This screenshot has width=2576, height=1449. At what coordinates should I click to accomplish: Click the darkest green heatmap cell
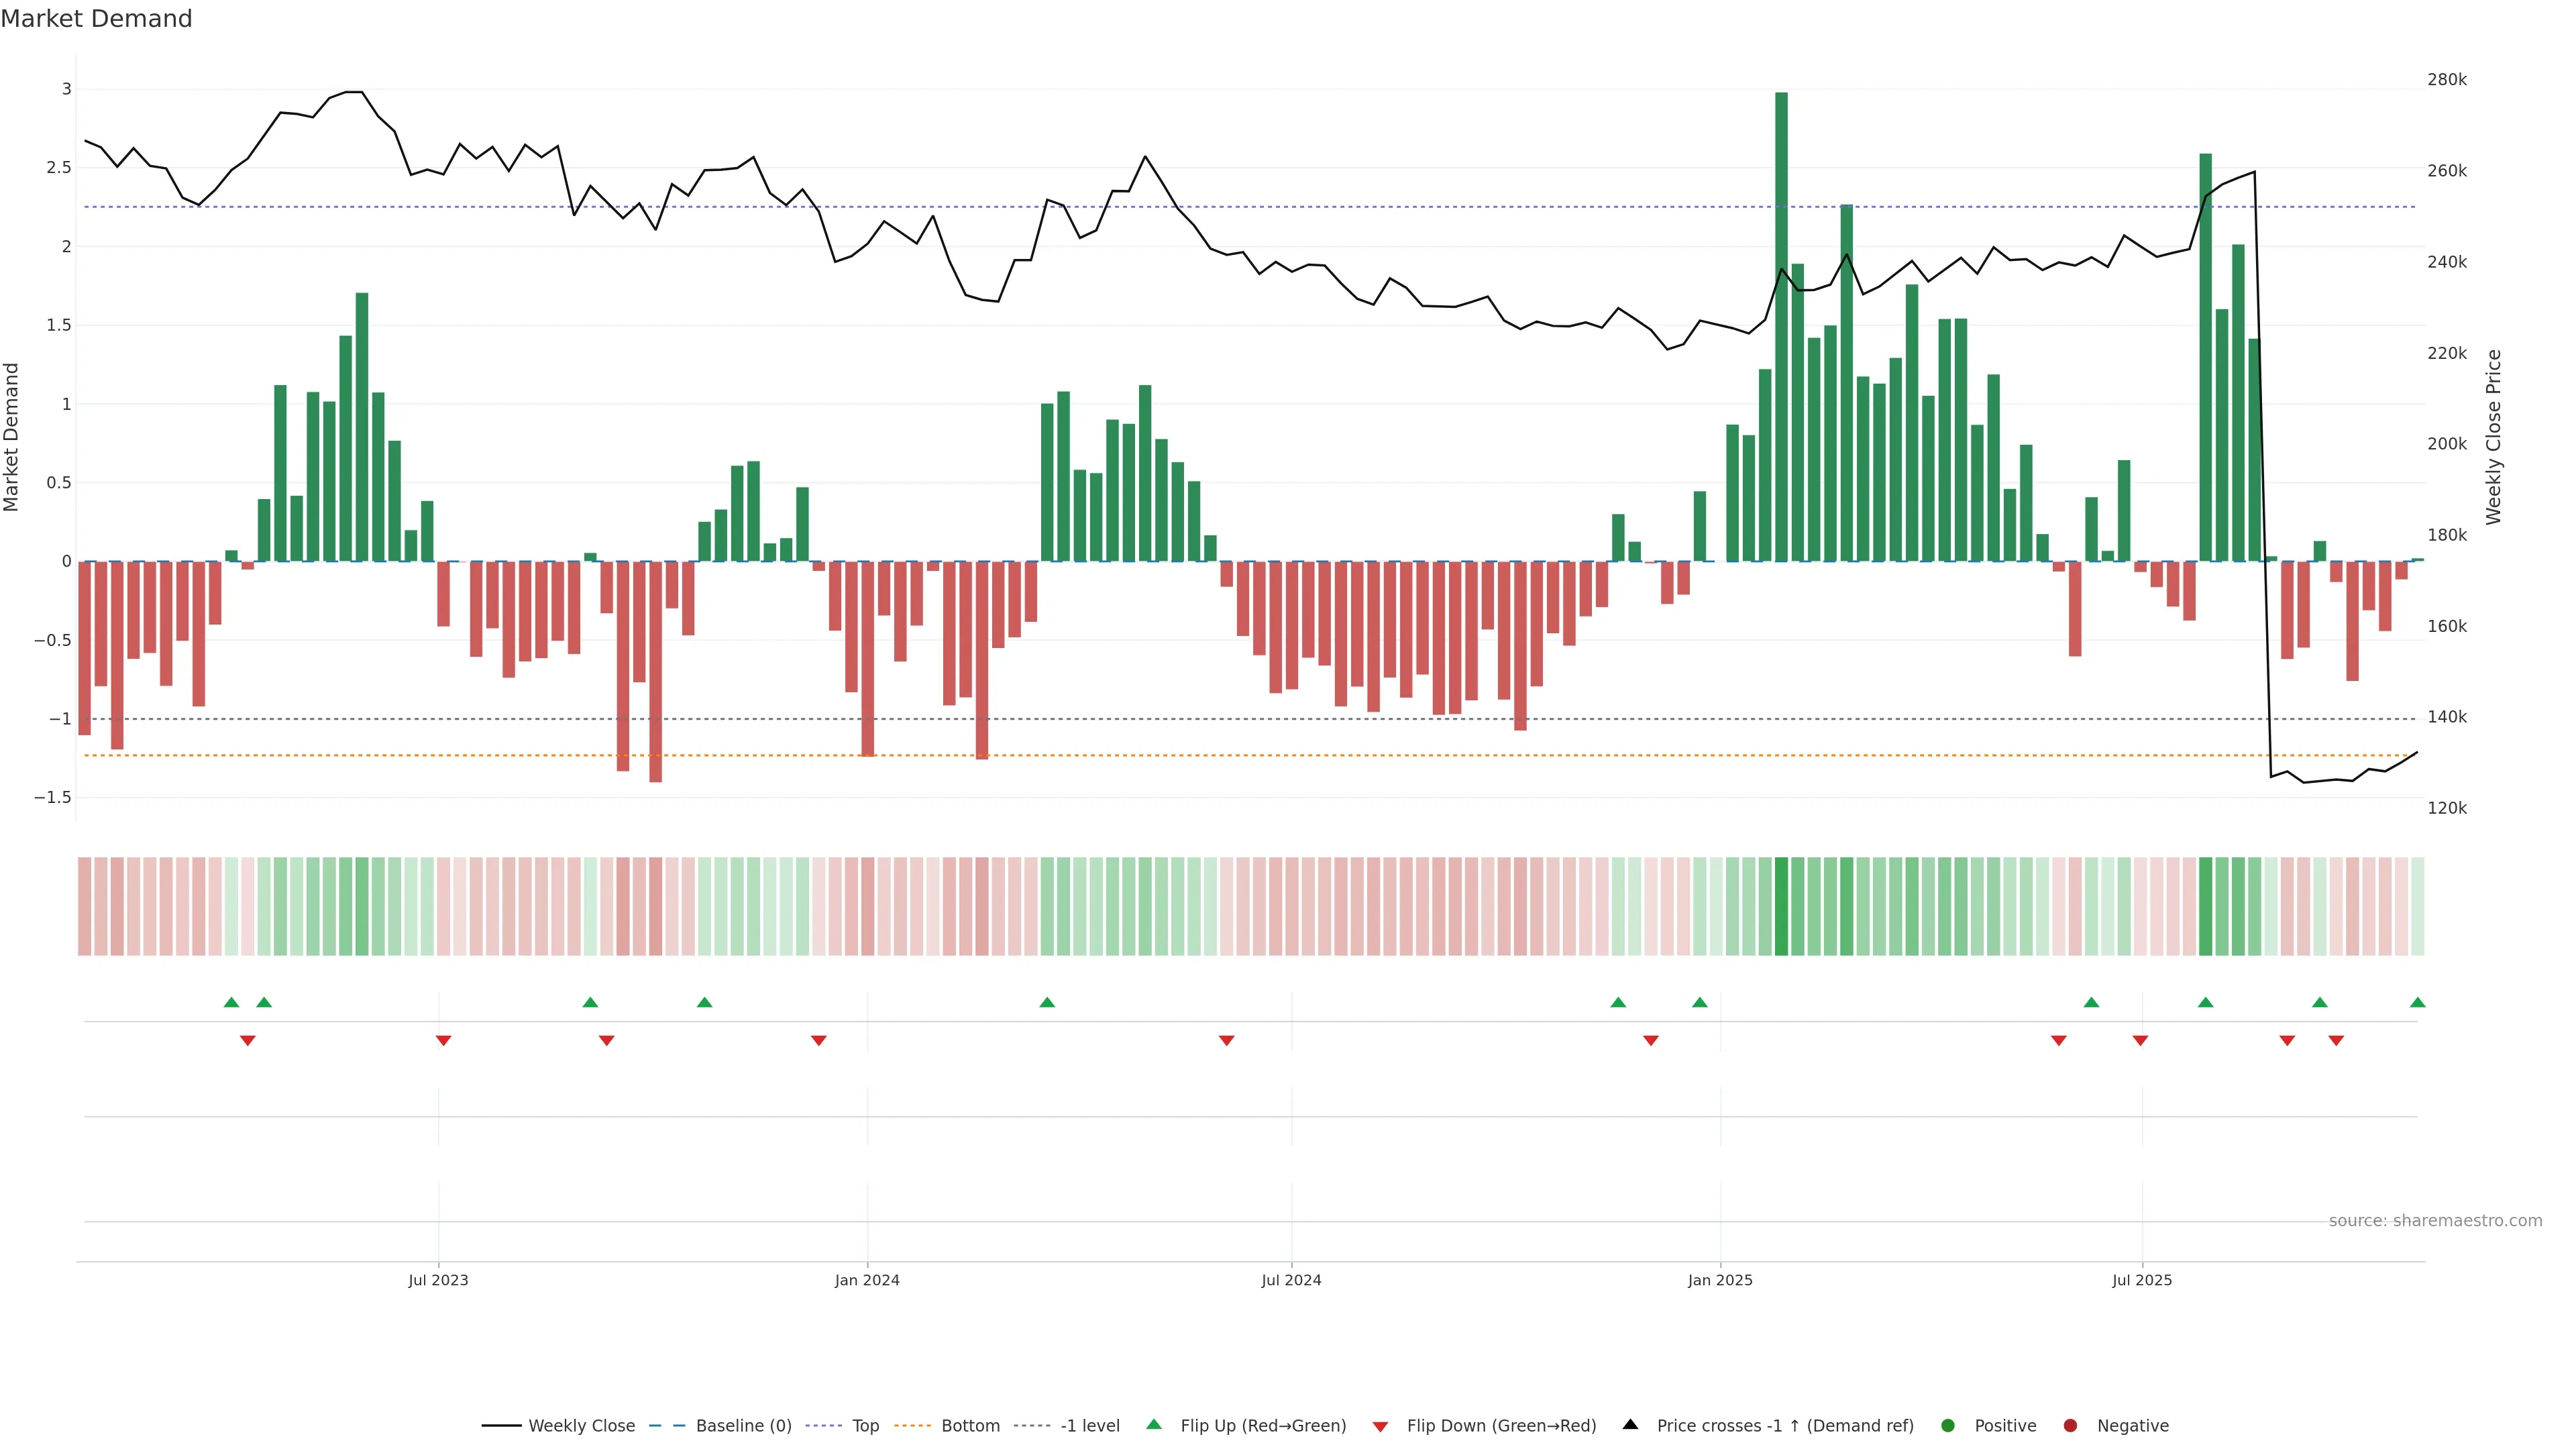1781,906
